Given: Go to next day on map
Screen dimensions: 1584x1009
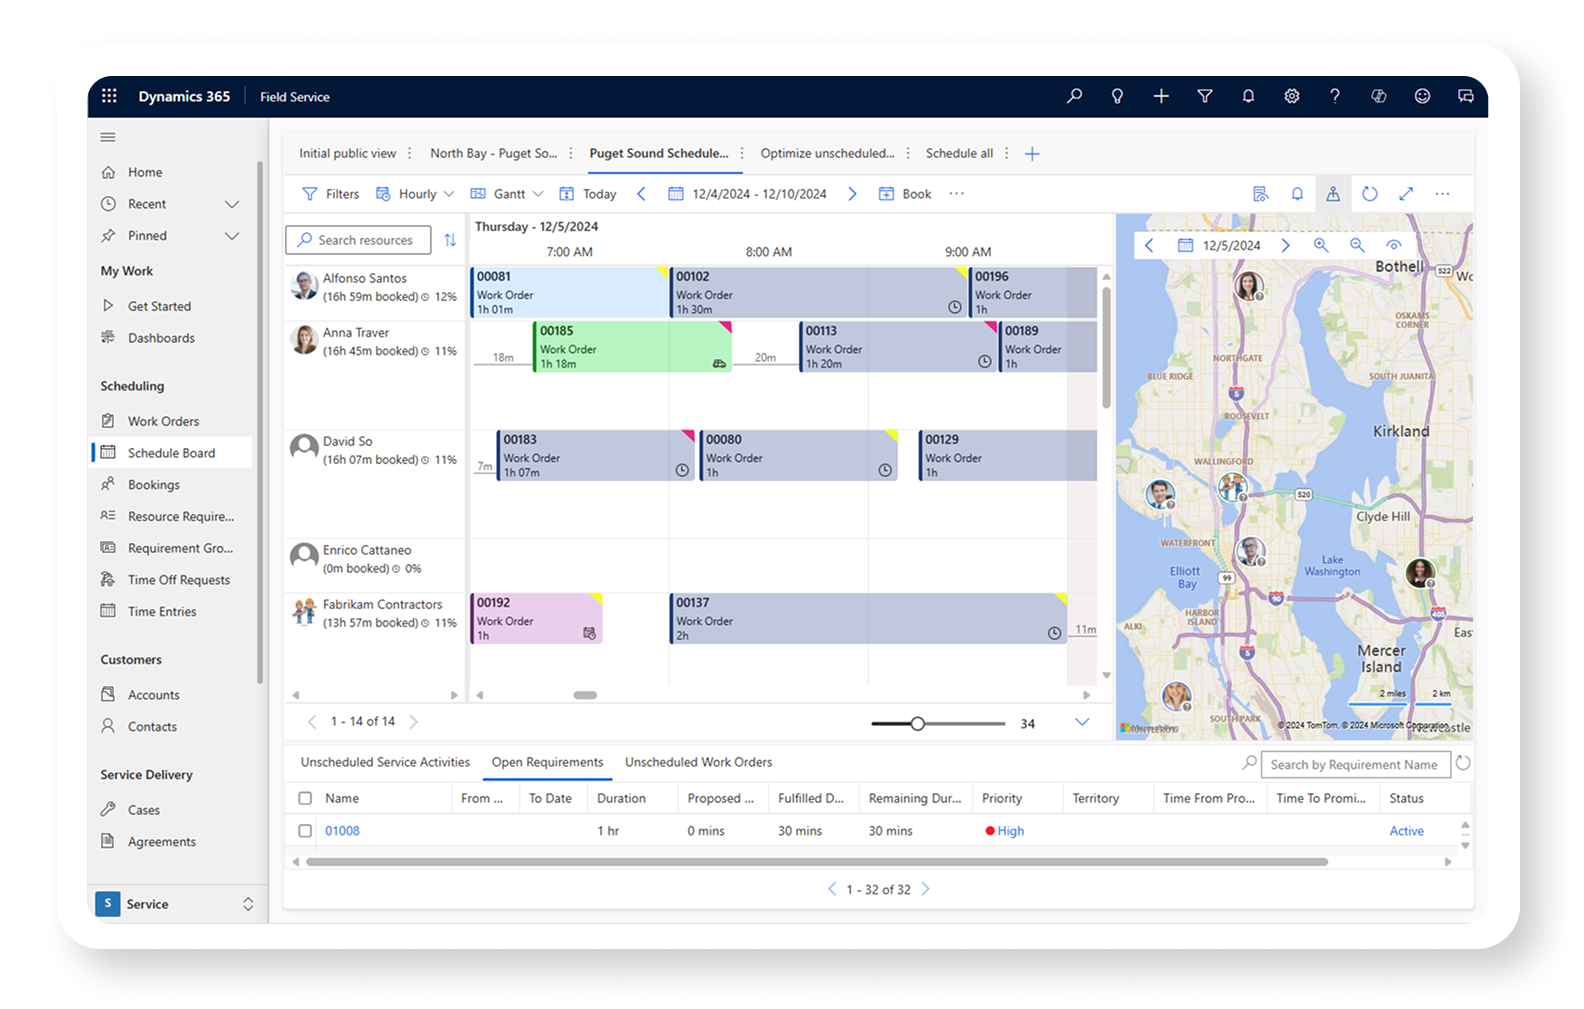Looking at the screenshot, I should [1286, 245].
